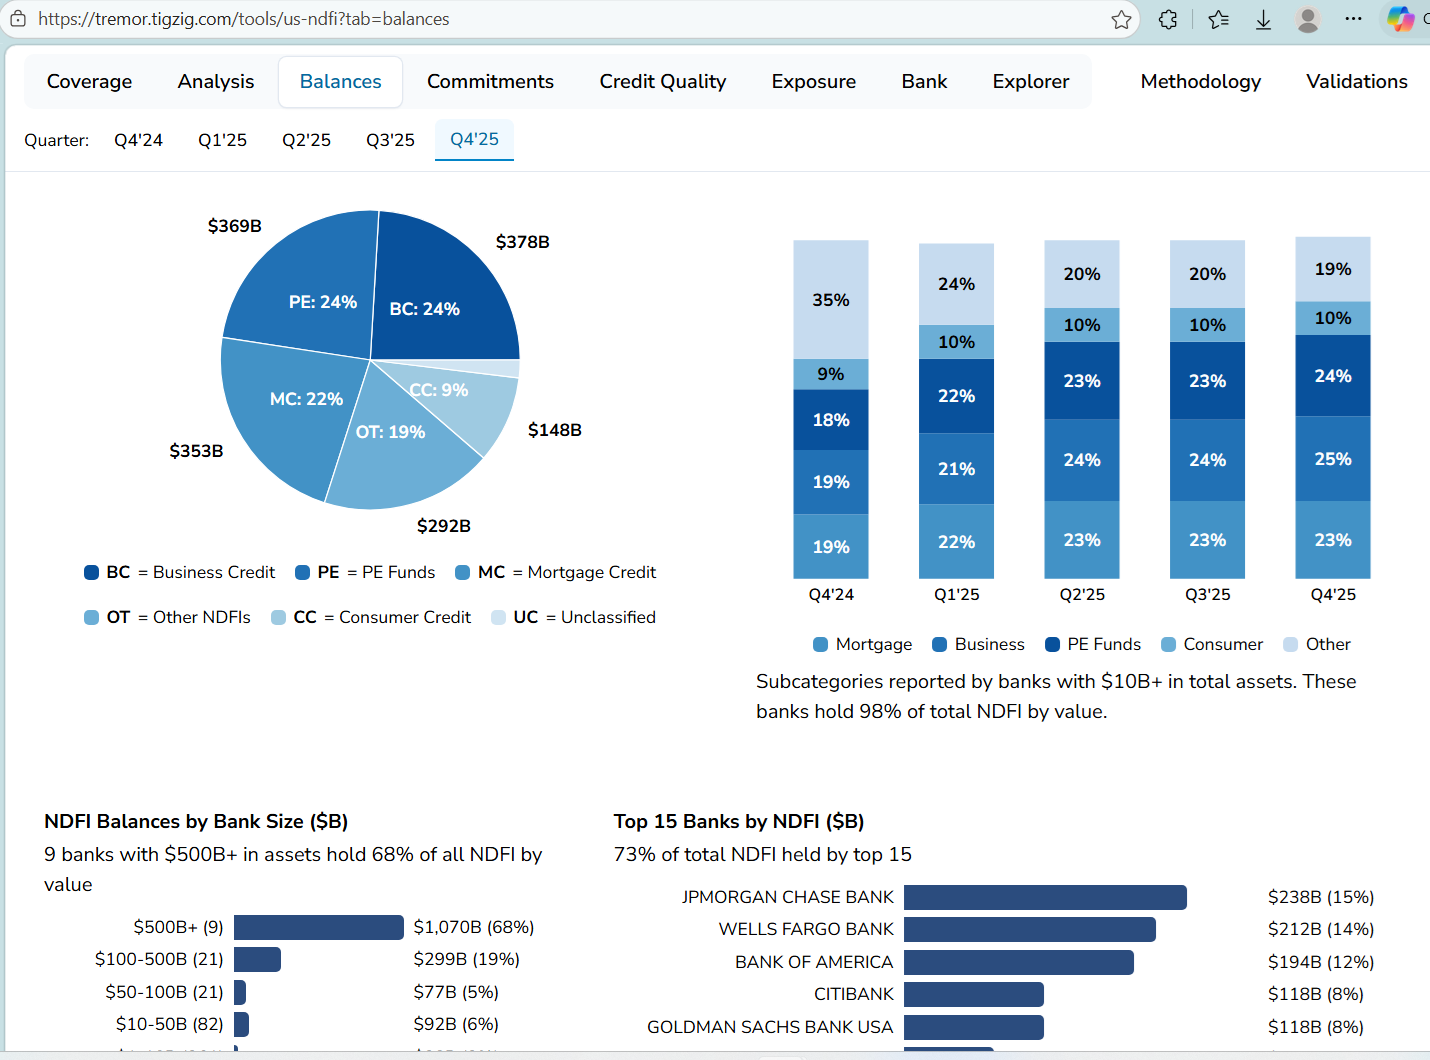Open the favorites list icon
The image size is (1430, 1060).
tap(1218, 19)
